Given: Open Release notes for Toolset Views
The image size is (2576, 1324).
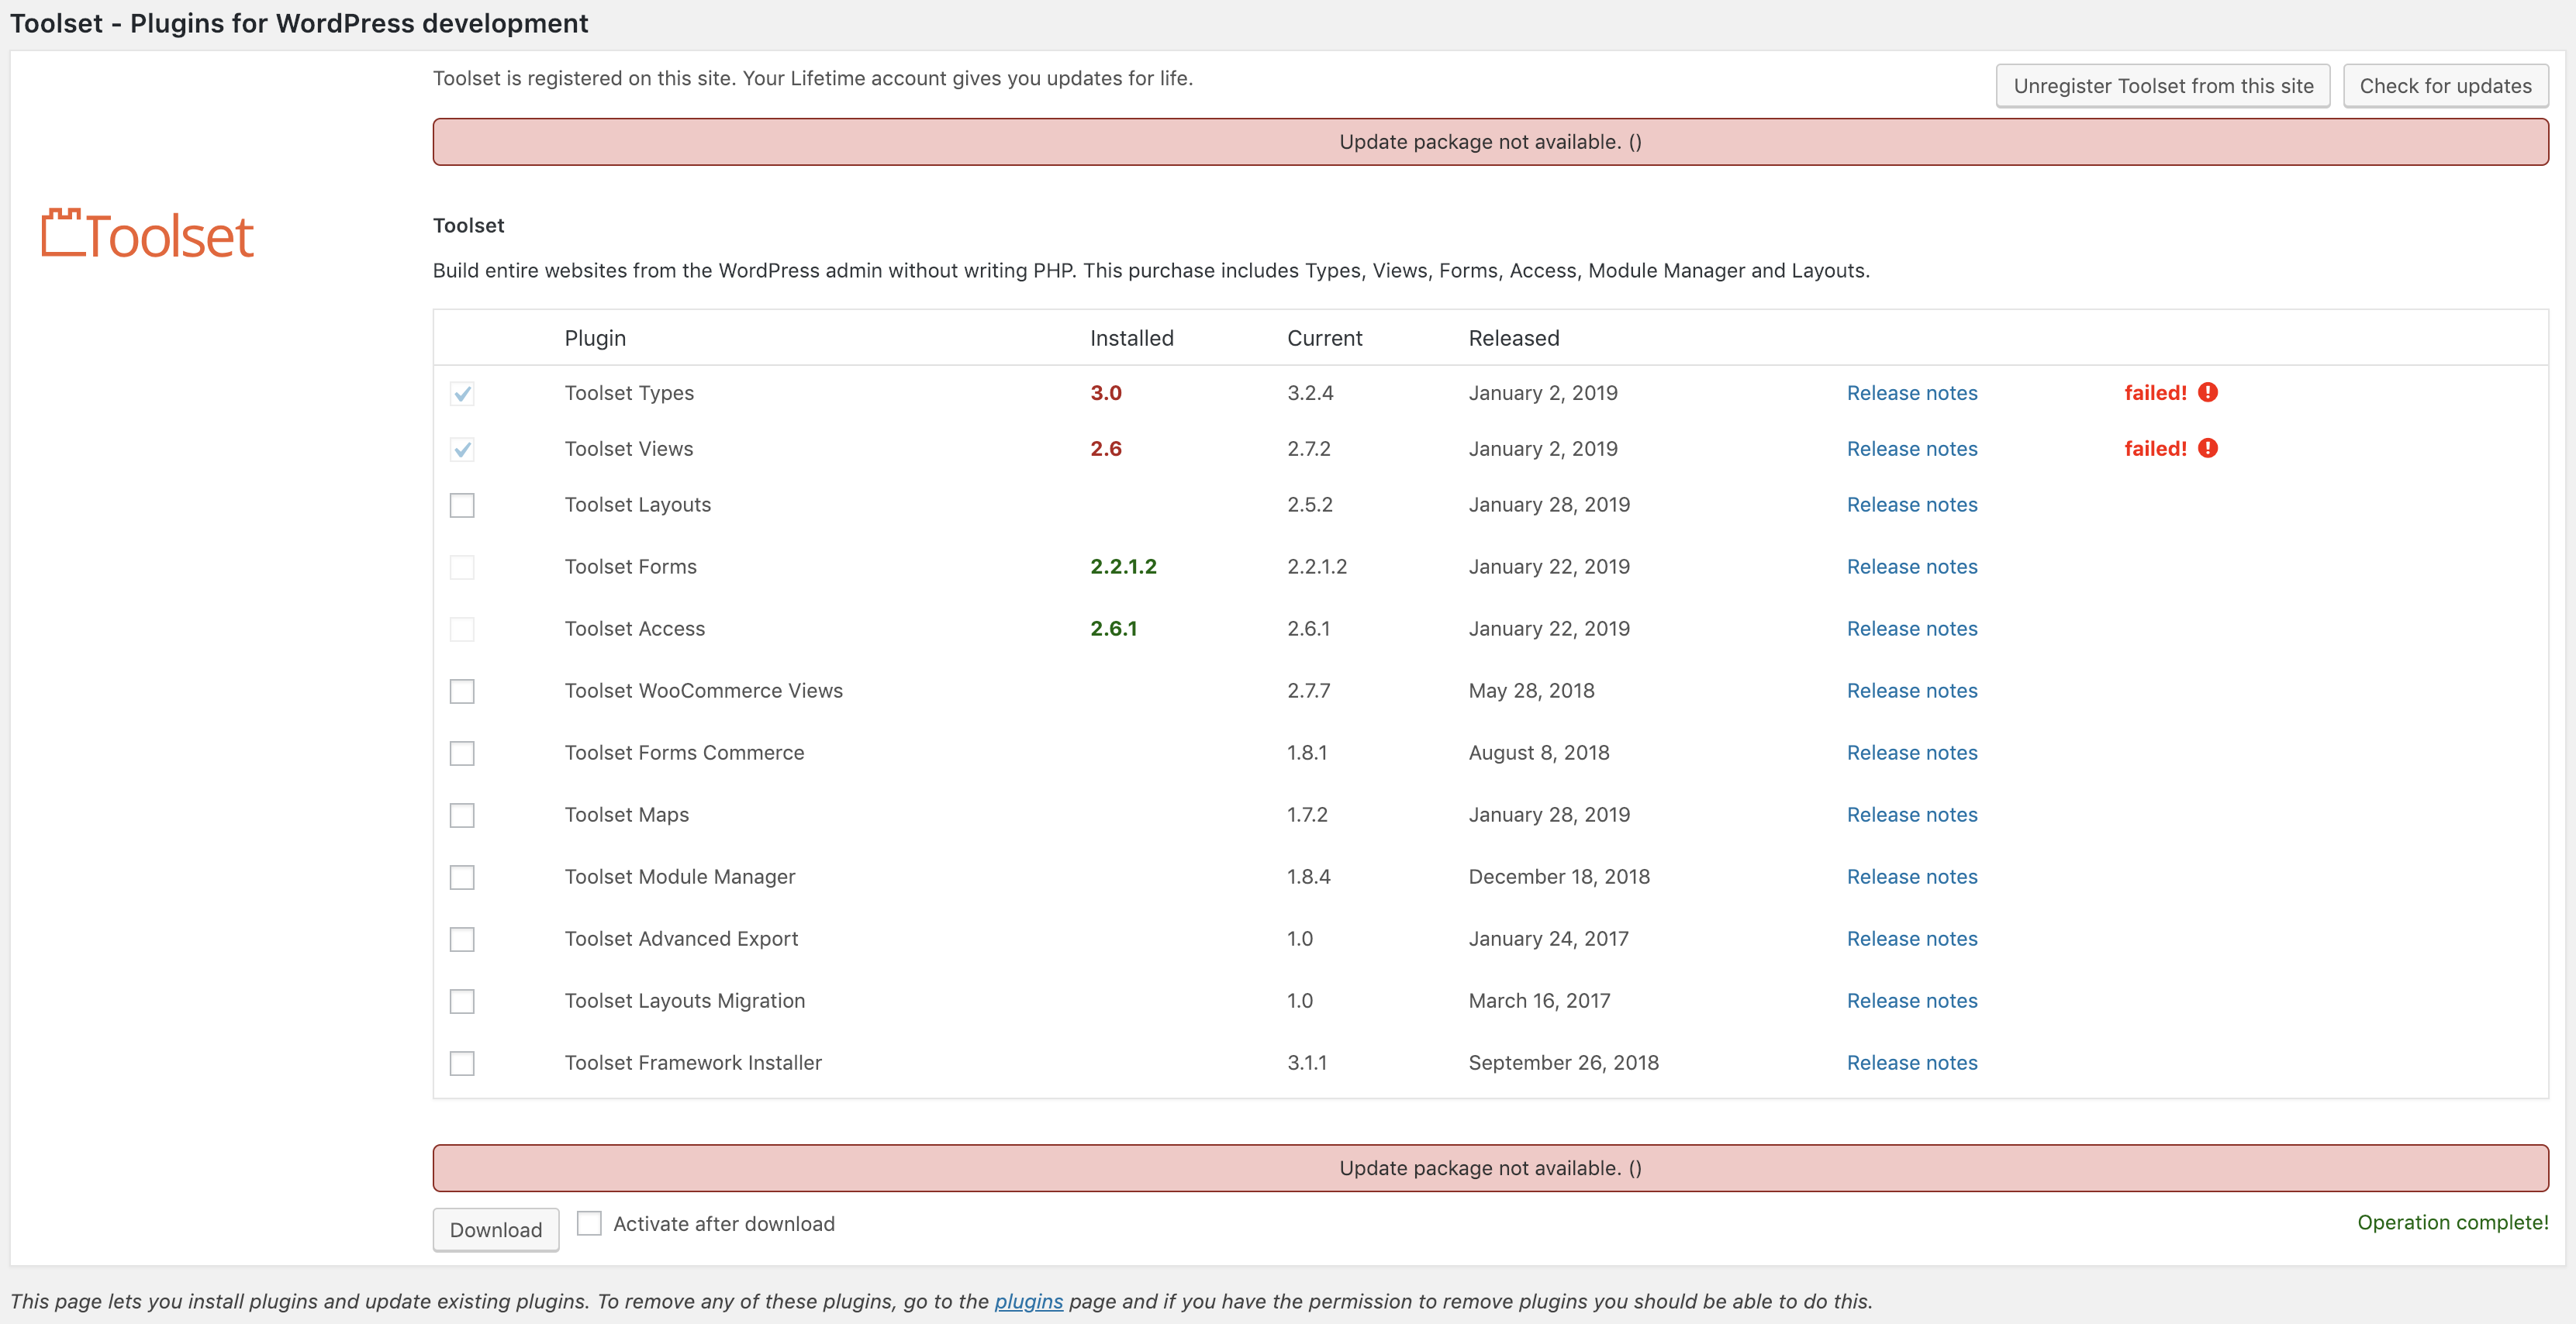Looking at the screenshot, I should [1912, 449].
